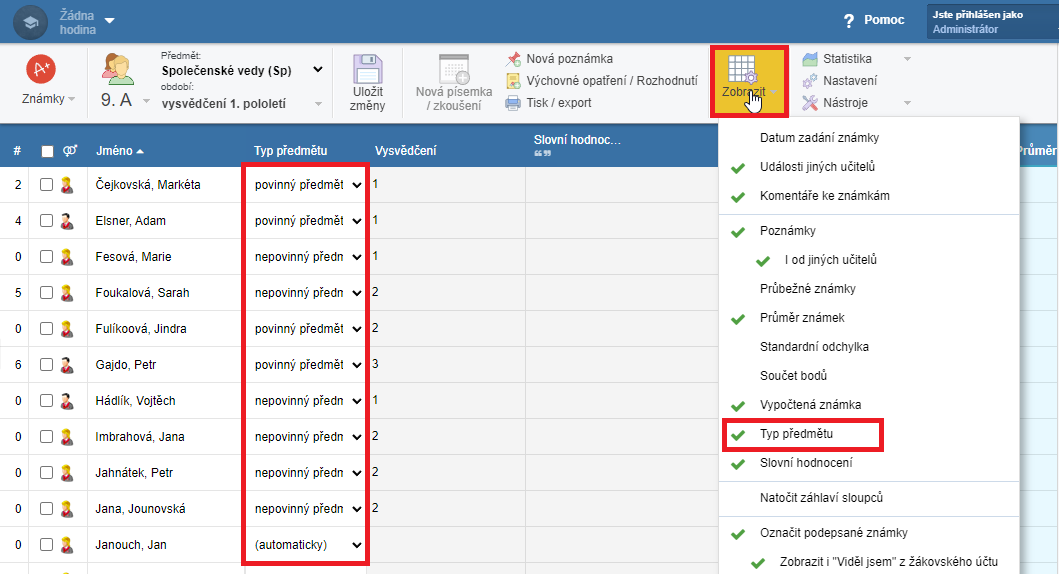Toggle the select-all checkbox in table header
The width and height of the screenshot is (1059, 574).
coord(47,151)
